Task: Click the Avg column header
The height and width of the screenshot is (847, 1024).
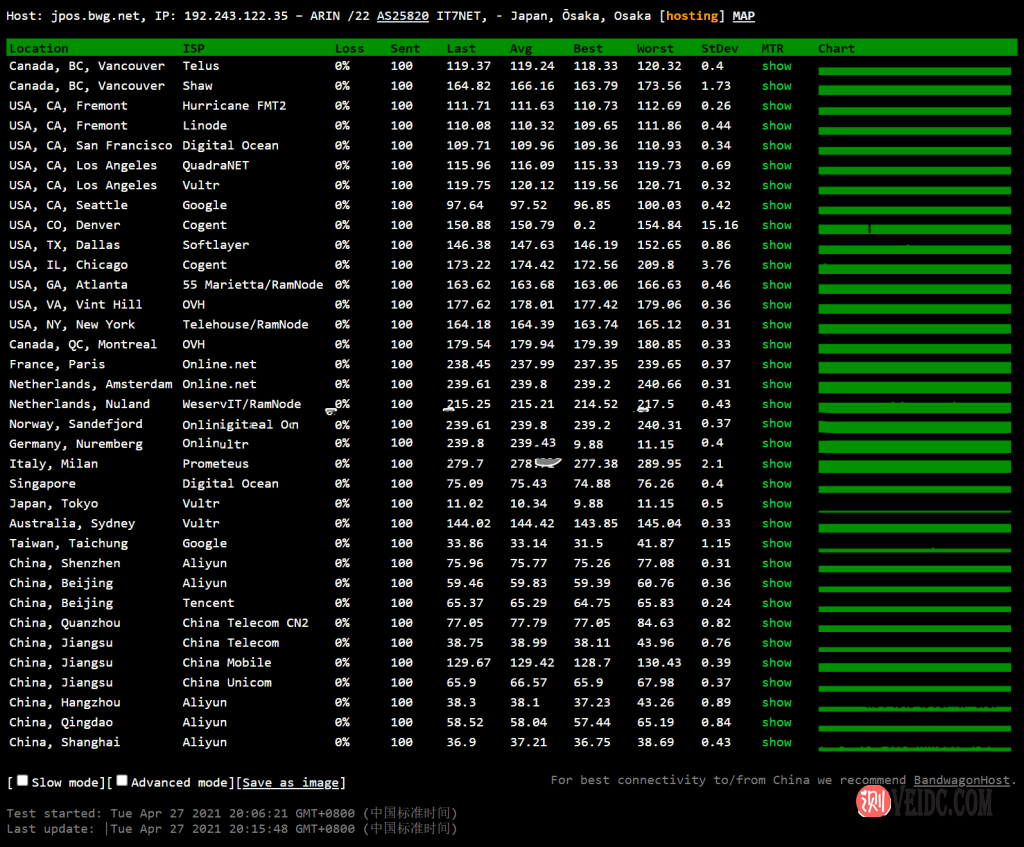Action: coord(521,48)
